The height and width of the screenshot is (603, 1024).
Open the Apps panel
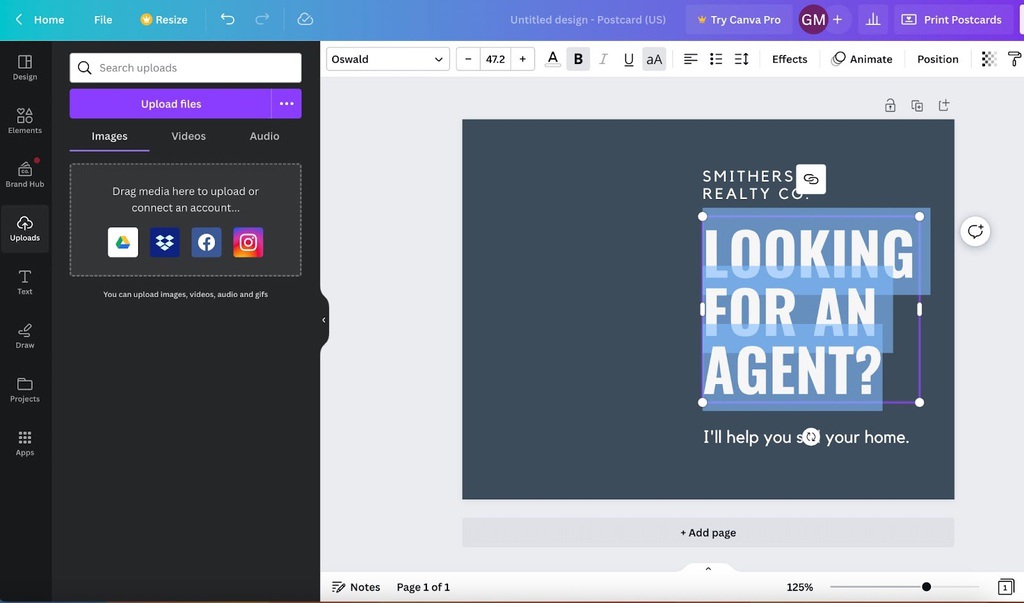(x=25, y=443)
